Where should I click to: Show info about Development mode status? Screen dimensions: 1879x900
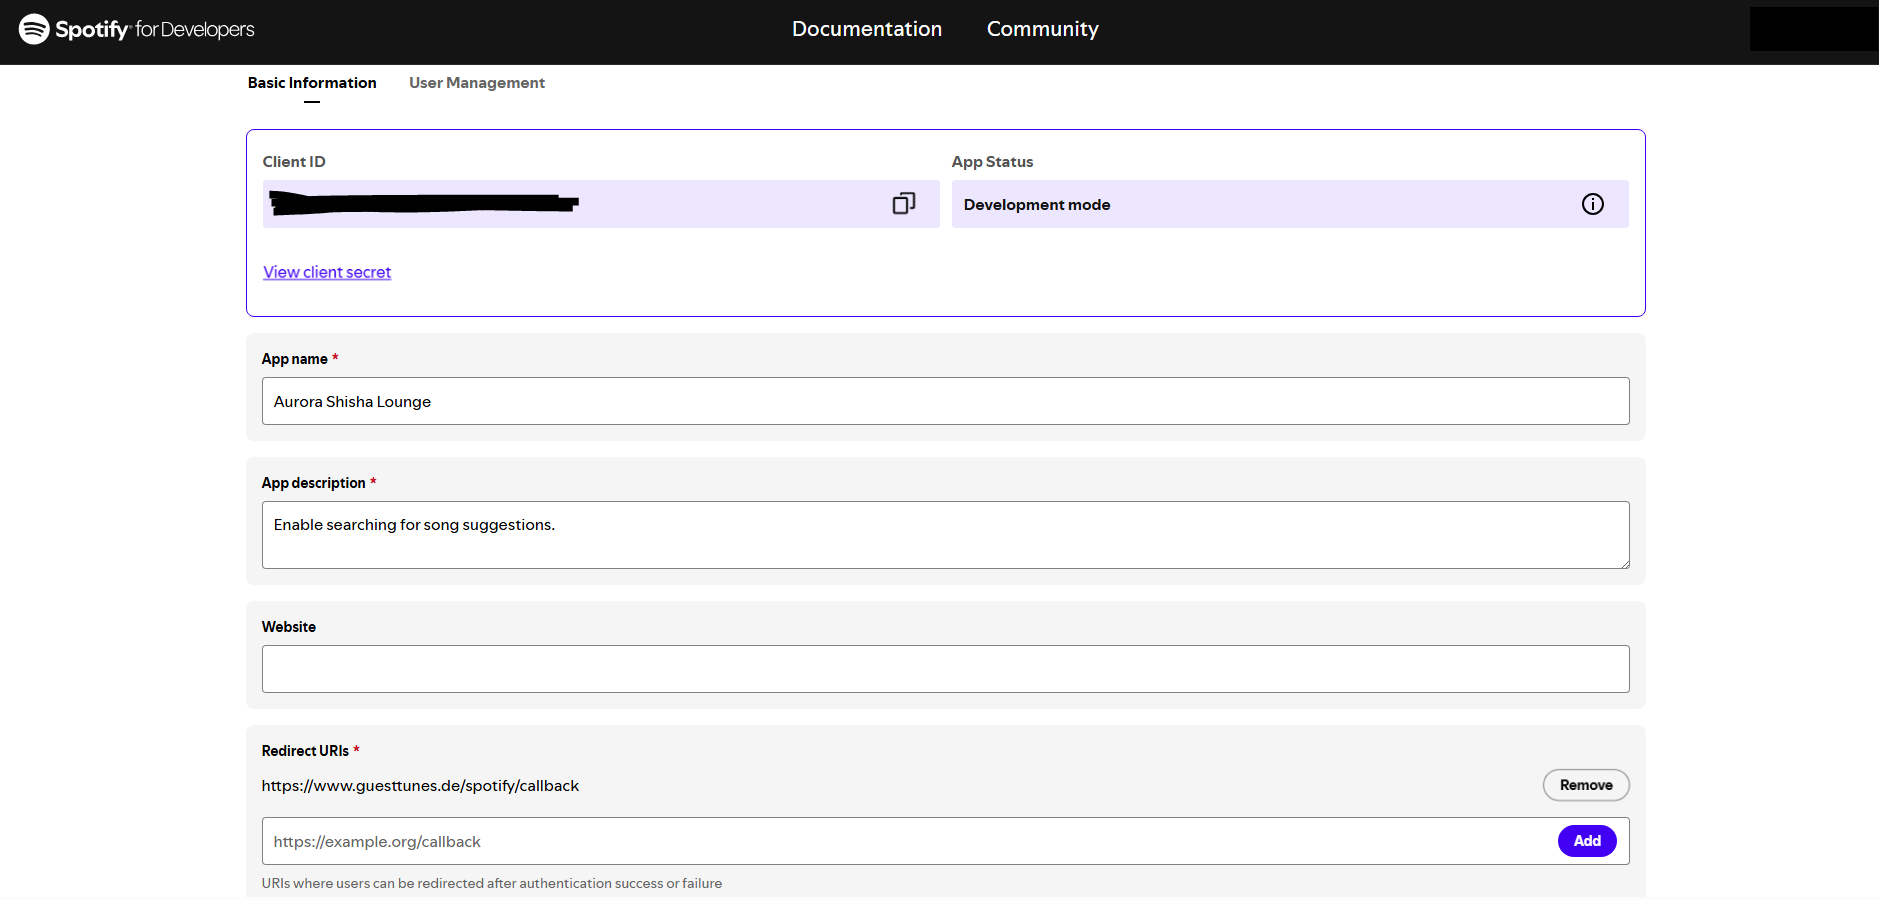click(x=1592, y=204)
